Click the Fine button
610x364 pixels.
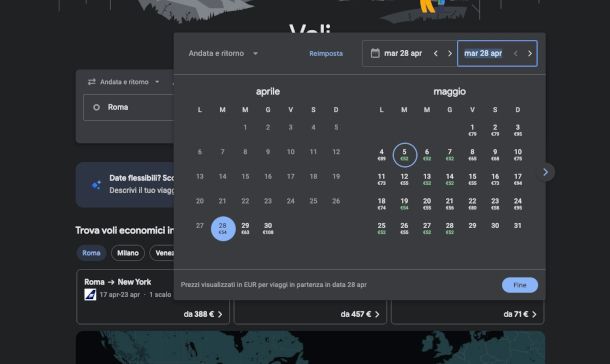click(x=520, y=285)
